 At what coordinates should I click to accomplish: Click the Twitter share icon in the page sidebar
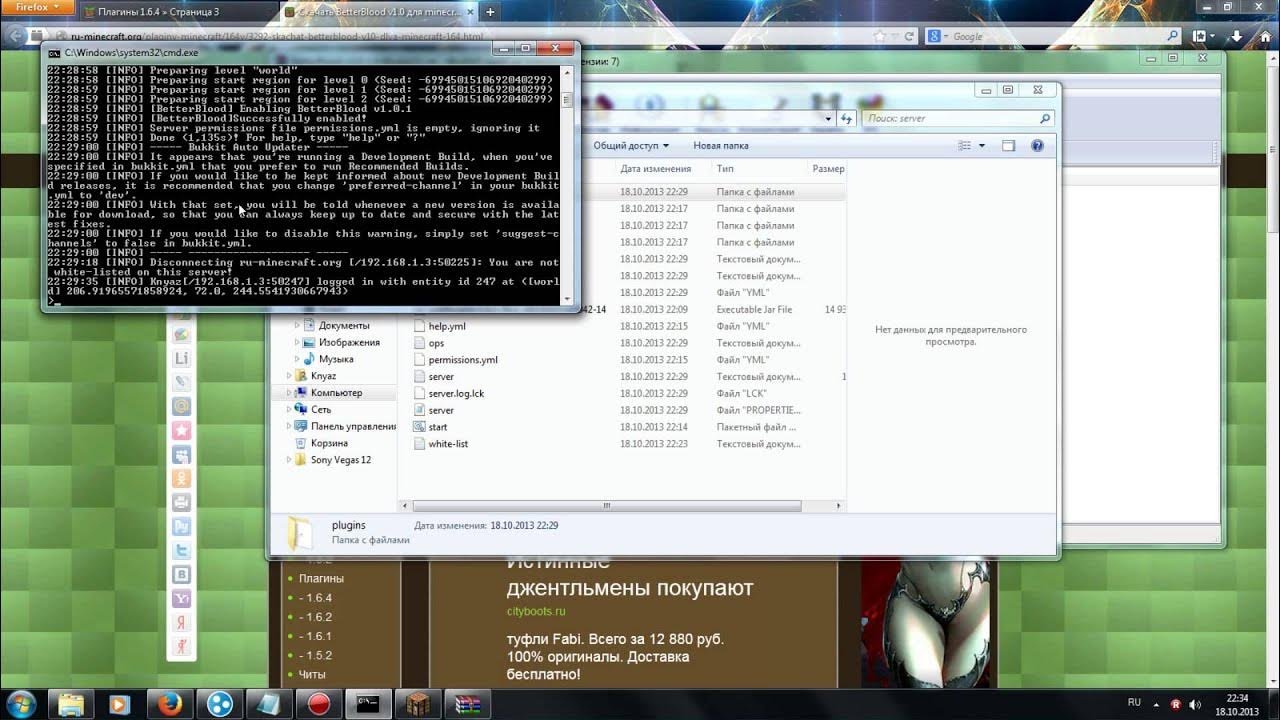point(181,550)
